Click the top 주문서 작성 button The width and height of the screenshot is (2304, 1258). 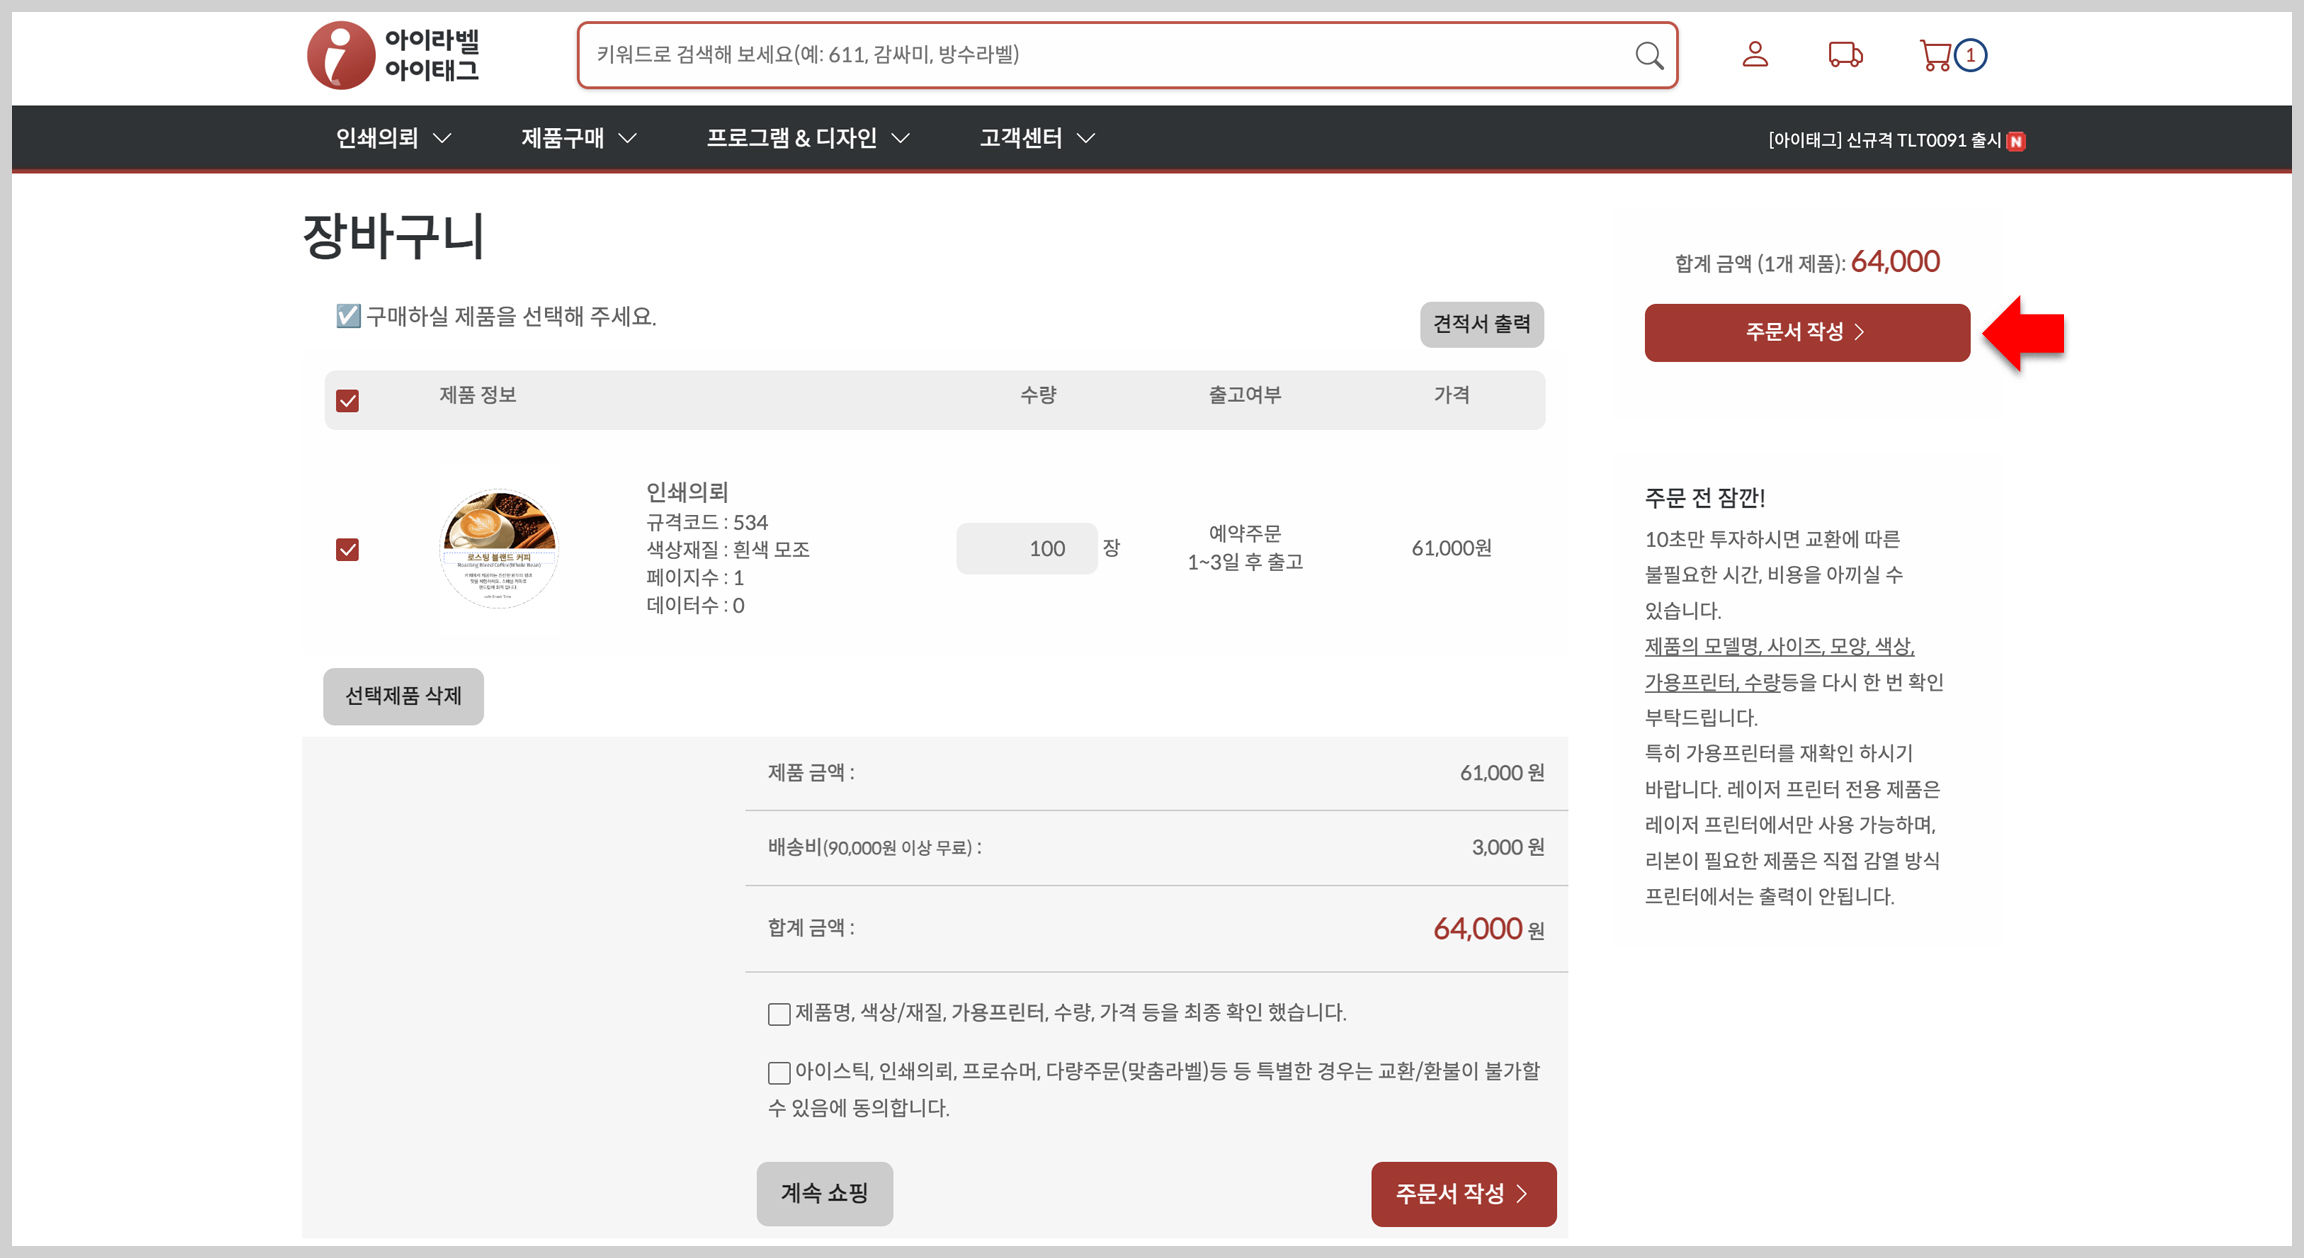click(x=1806, y=332)
